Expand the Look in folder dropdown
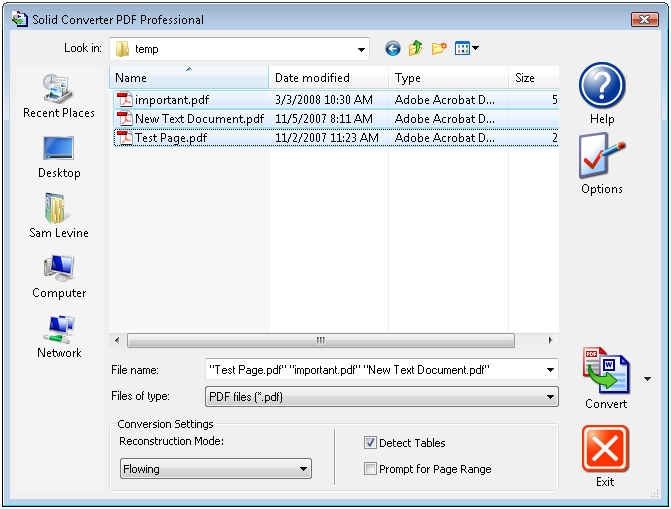This screenshot has height=509, width=671. tap(362, 49)
